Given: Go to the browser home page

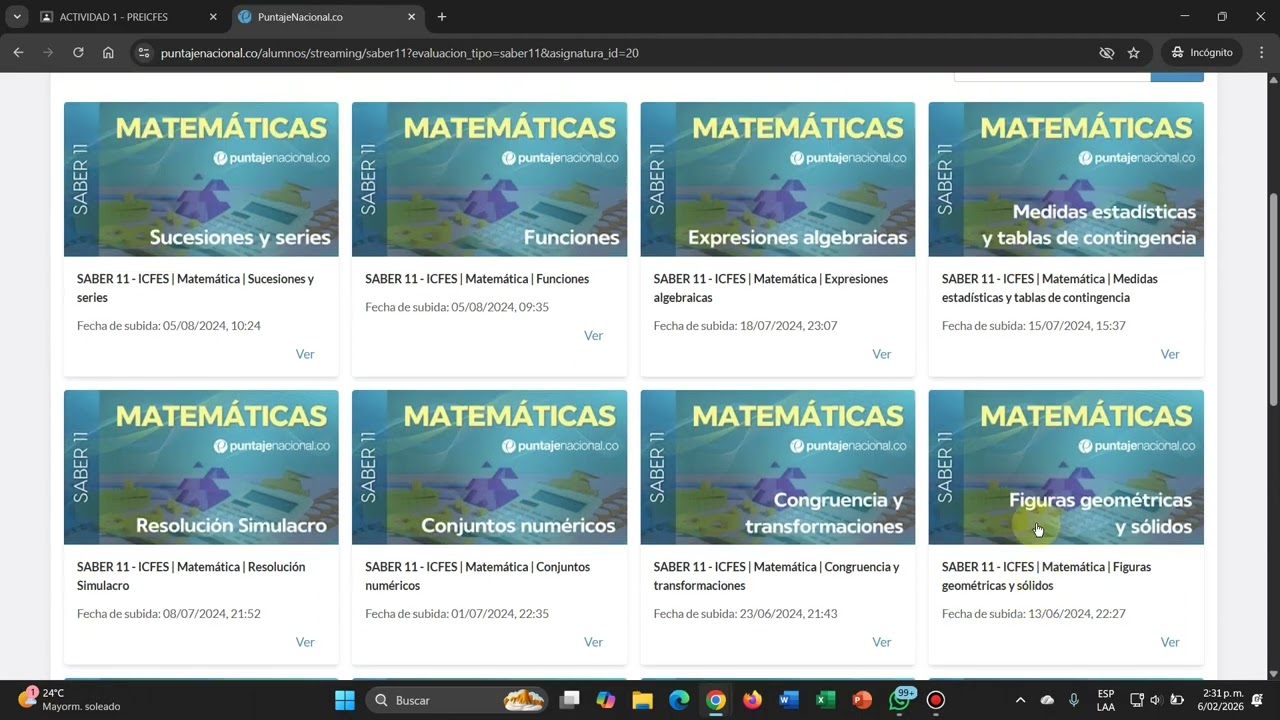Looking at the screenshot, I should [x=108, y=53].
